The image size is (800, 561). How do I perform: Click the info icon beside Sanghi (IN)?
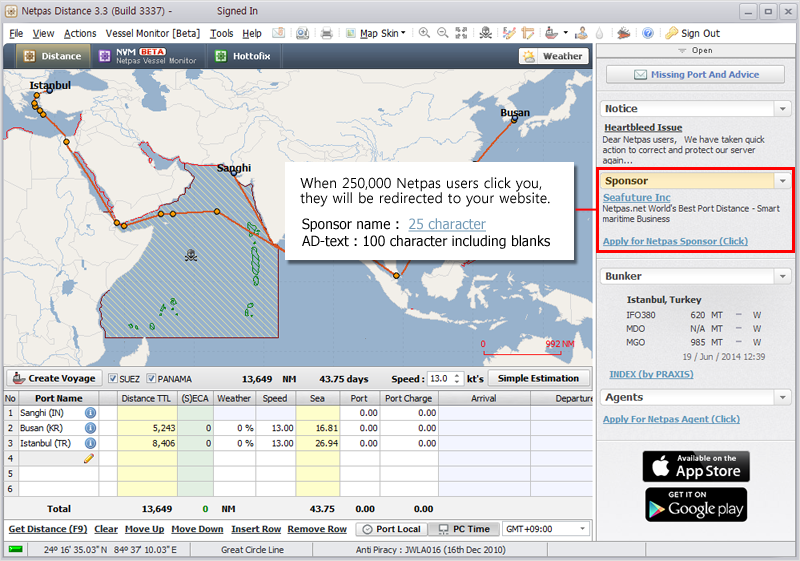[x=90, y=413]
